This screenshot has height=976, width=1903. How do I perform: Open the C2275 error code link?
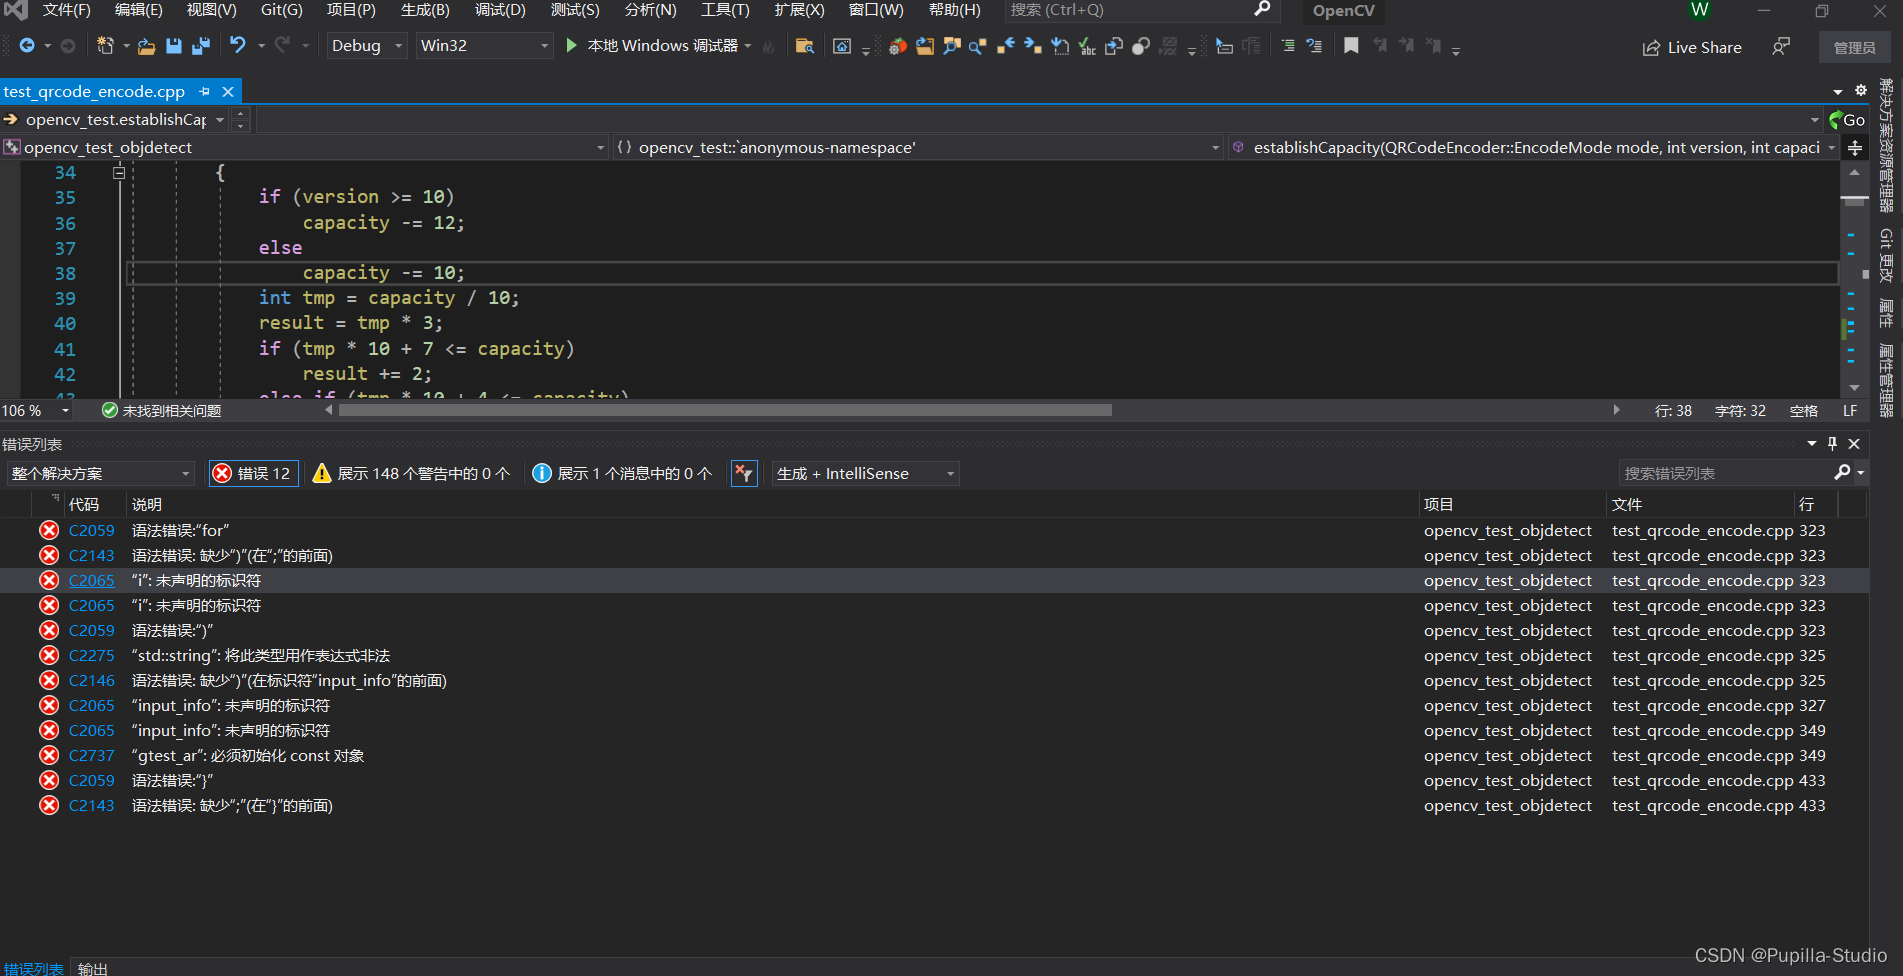click(x=91, y=655)
